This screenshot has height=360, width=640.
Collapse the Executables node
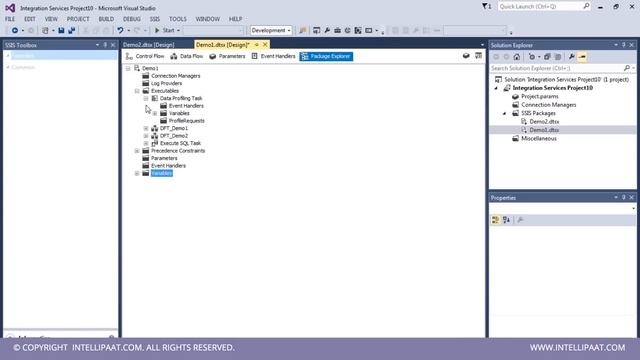(137, 91)
